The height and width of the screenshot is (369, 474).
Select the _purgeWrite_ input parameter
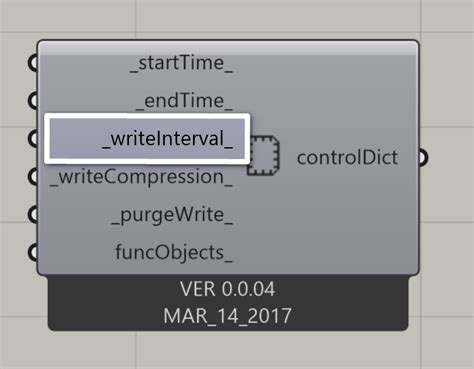[172, 215]
